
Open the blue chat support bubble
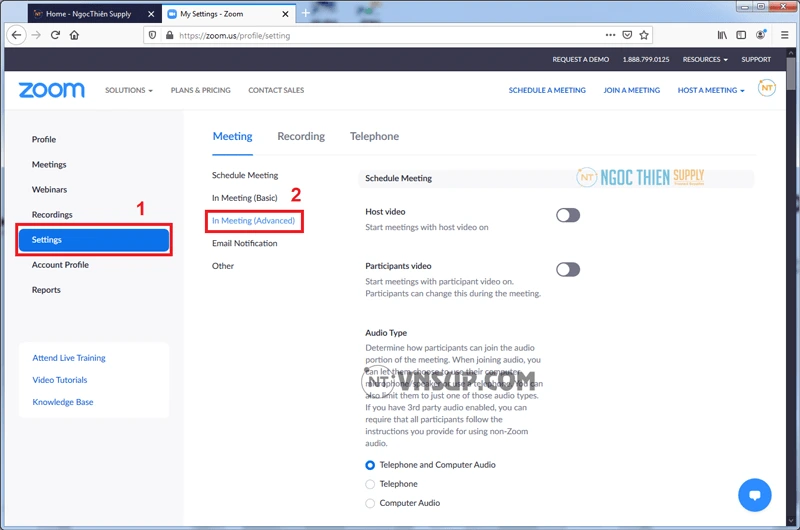pyautogui.click(x=755, y=495)
